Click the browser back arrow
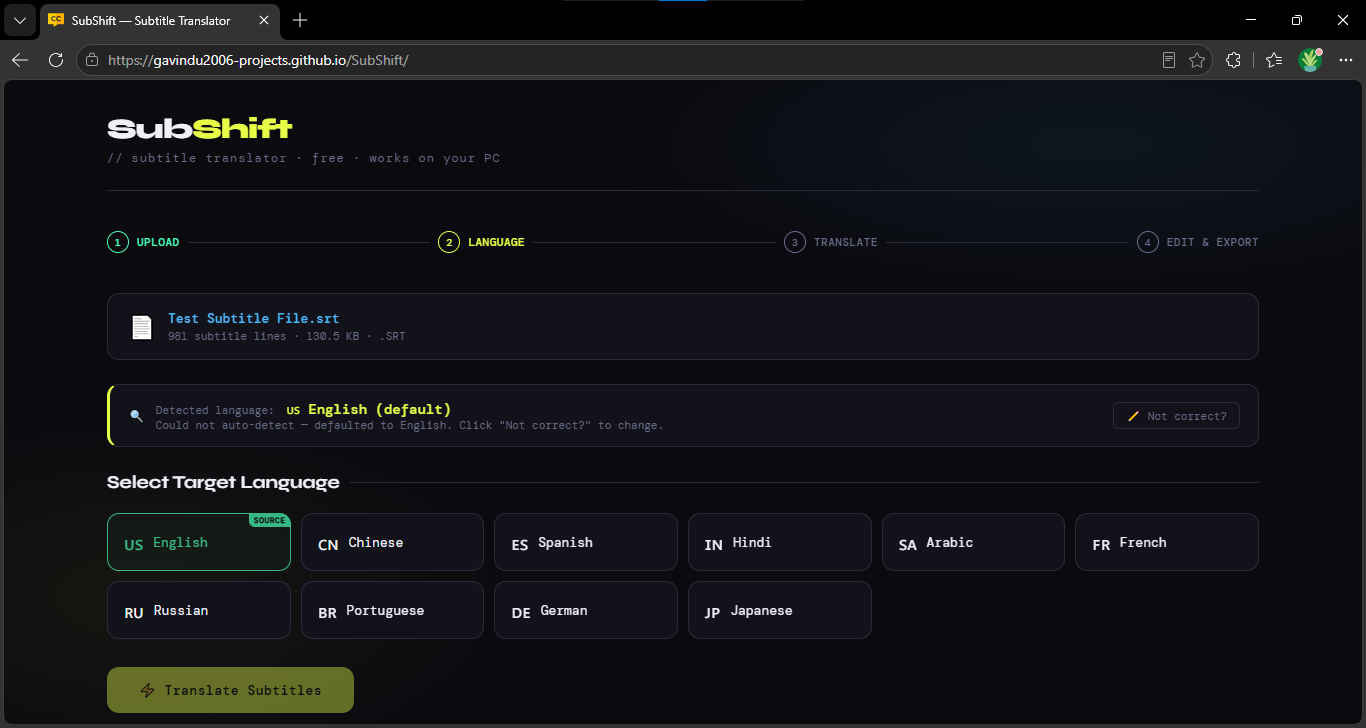Image resolution: width=1366 pixels, height=728 pixels. tap(20, 60)
